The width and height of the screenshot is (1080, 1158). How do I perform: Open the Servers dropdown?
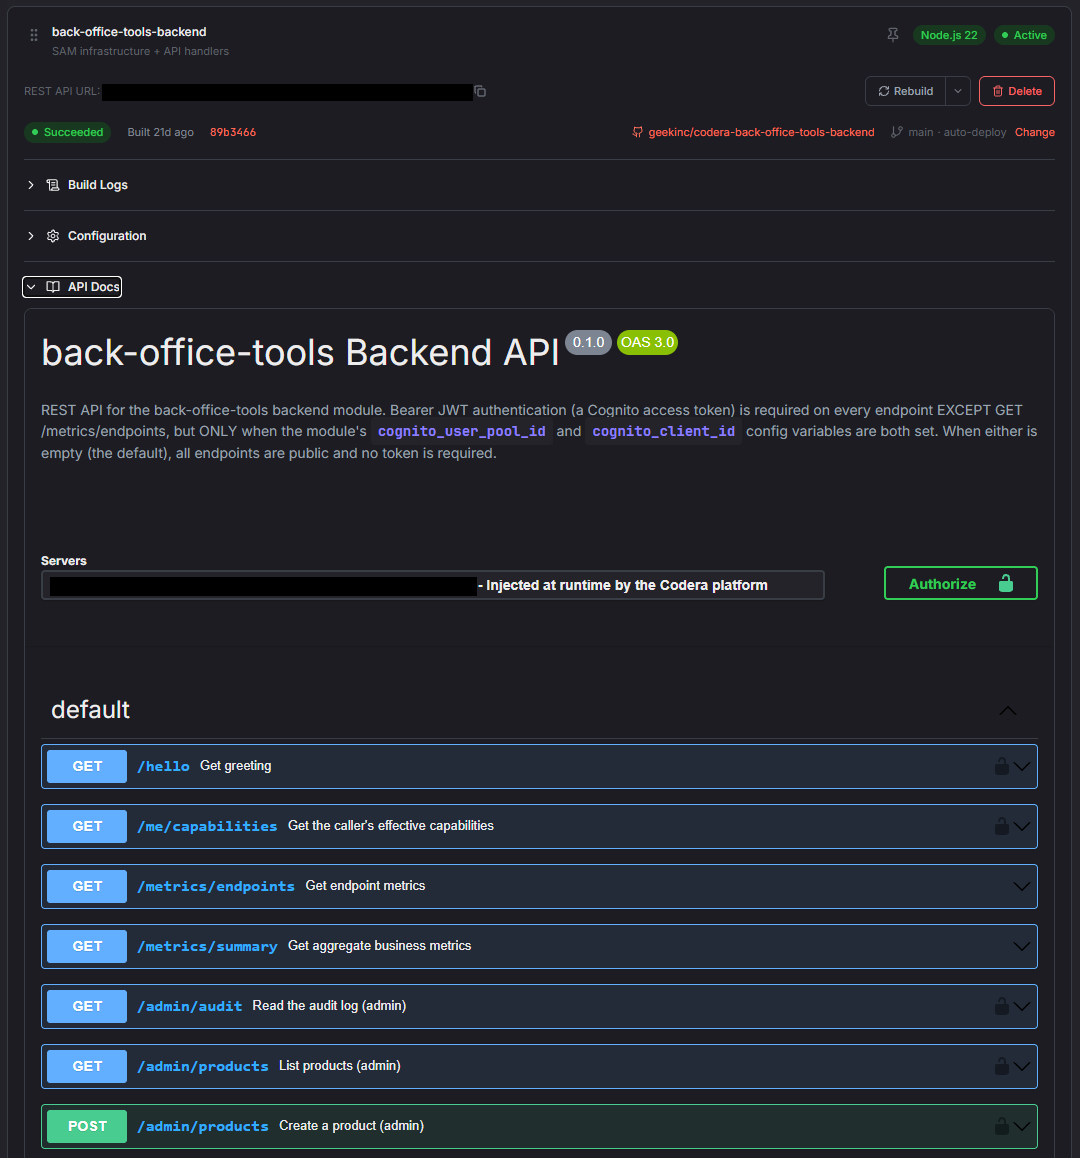(433, 585)
